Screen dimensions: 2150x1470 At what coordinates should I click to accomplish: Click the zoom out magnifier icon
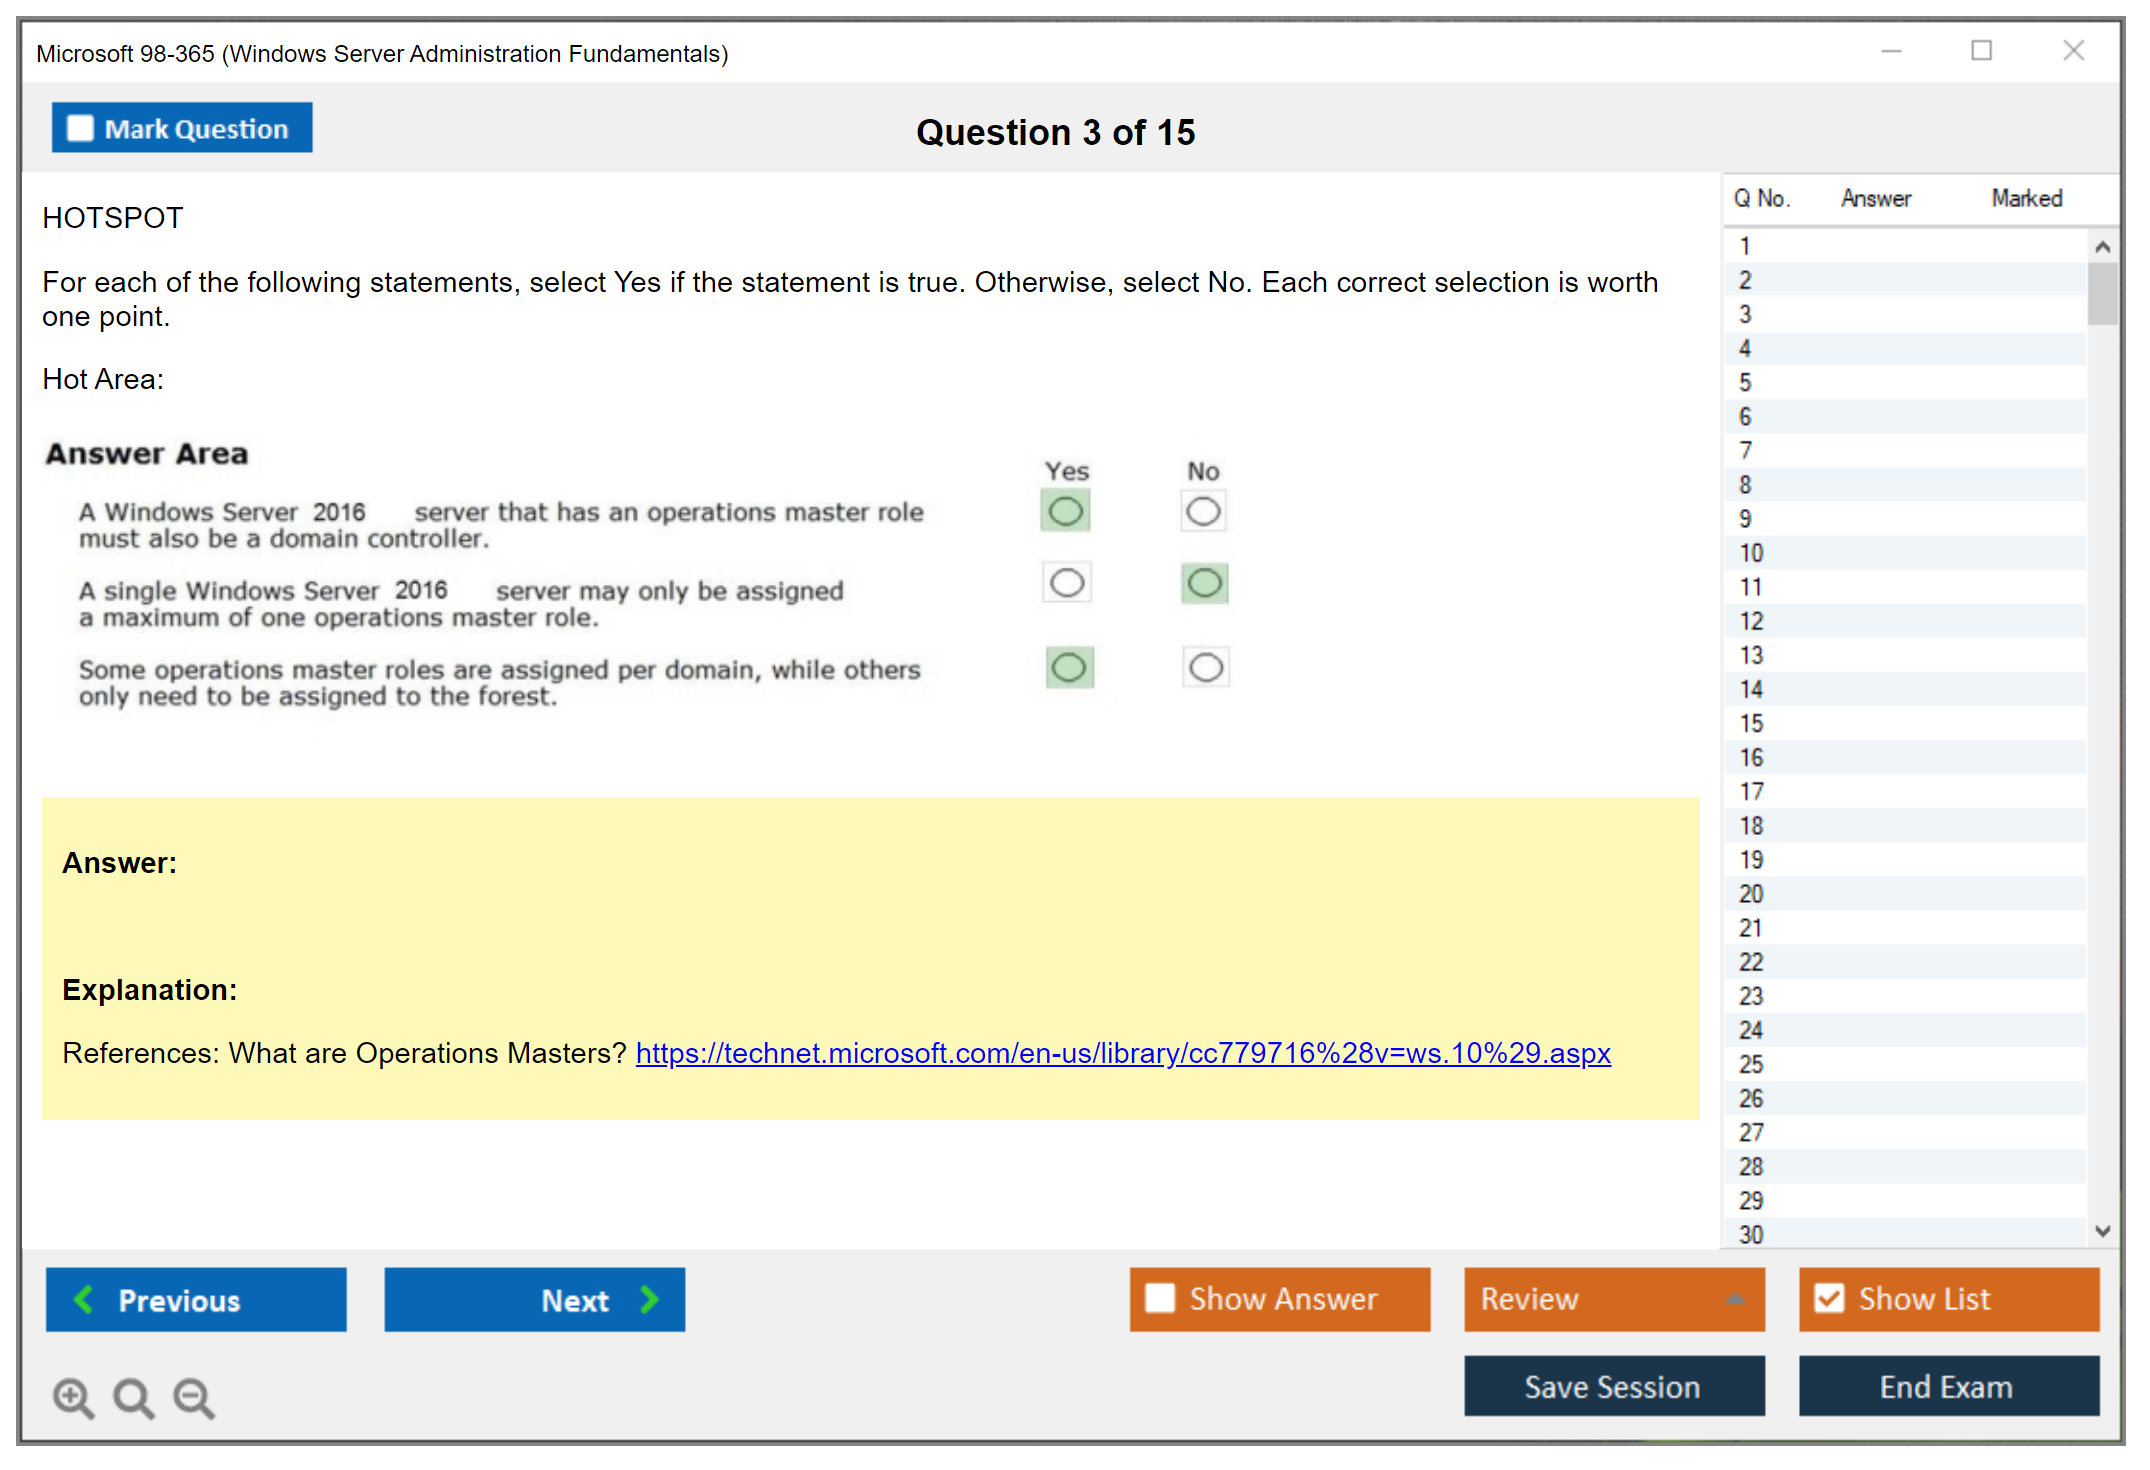tap(193, 1397)
